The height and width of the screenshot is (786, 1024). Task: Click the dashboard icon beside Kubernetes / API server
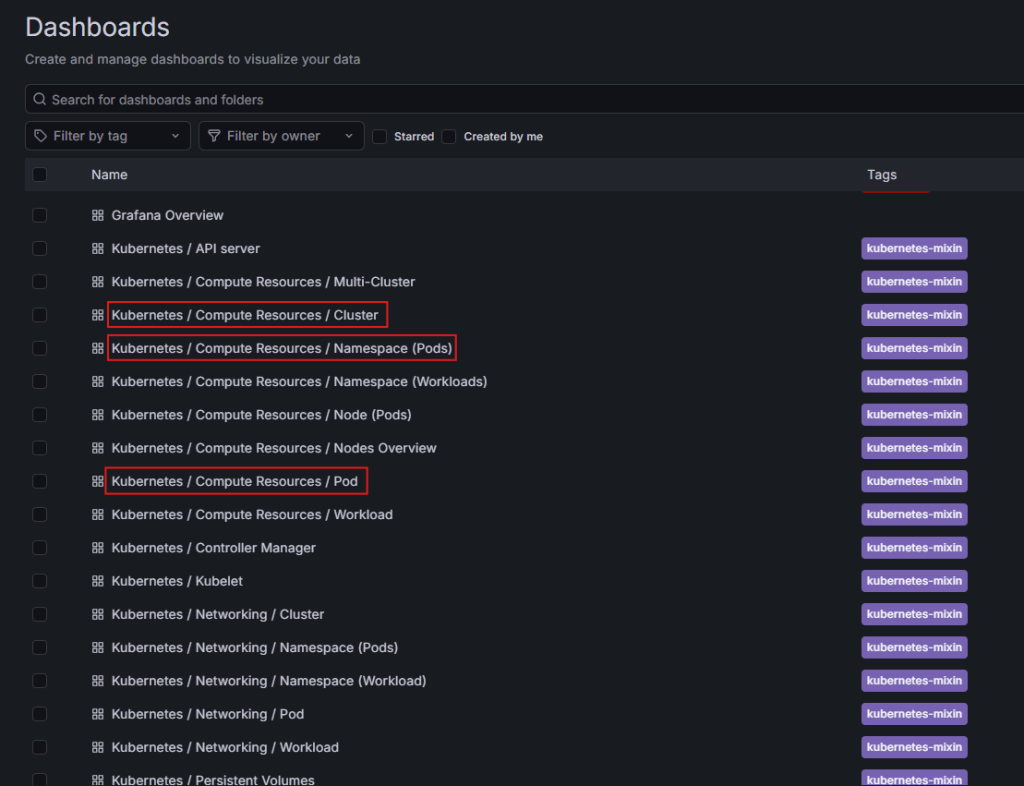point(98,249)
